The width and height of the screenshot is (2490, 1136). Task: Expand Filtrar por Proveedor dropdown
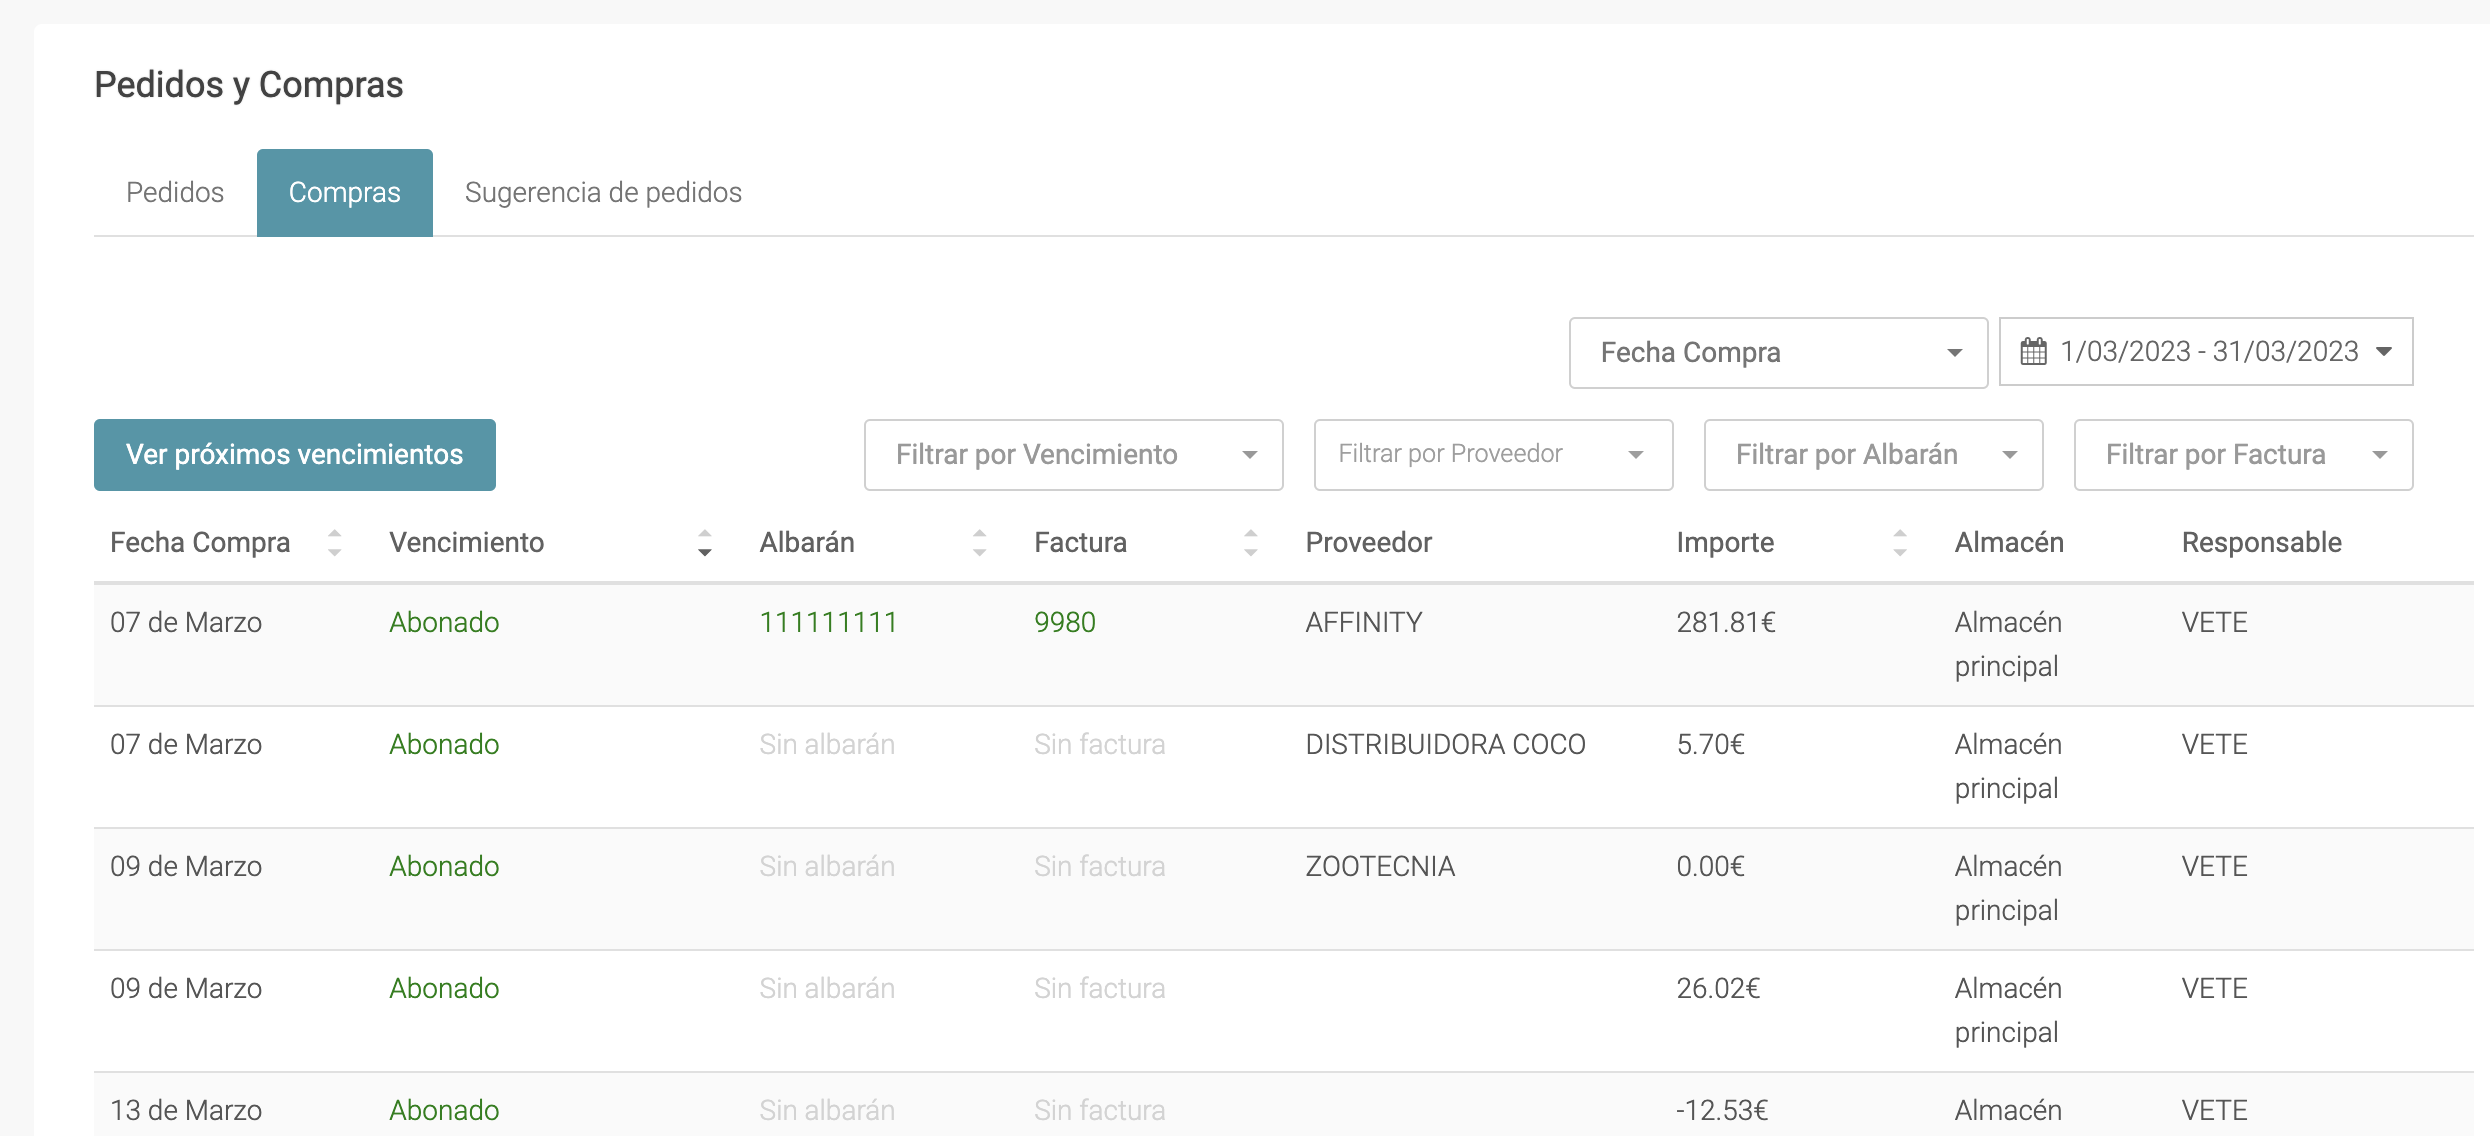click(1492, 455)
